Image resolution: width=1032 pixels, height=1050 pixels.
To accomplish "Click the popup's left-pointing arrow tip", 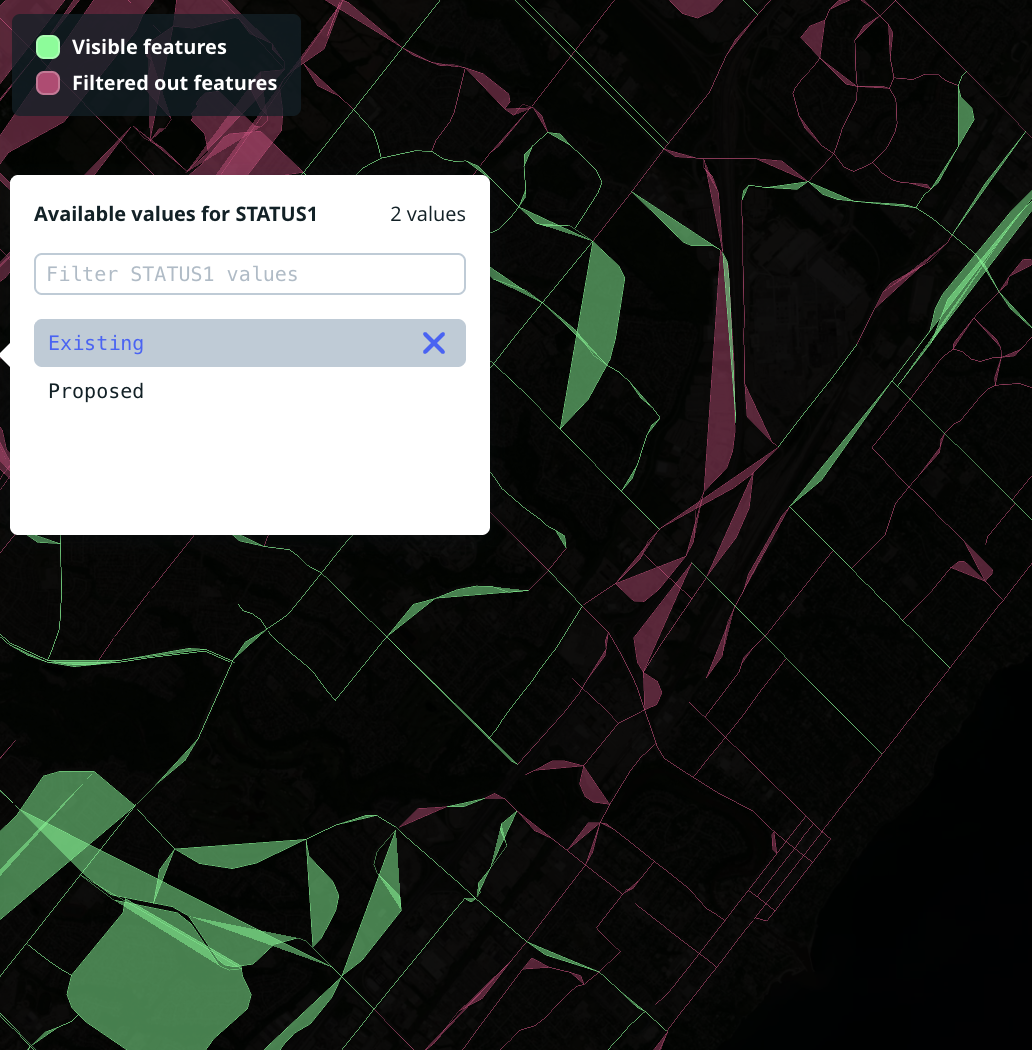I will 5,353.
